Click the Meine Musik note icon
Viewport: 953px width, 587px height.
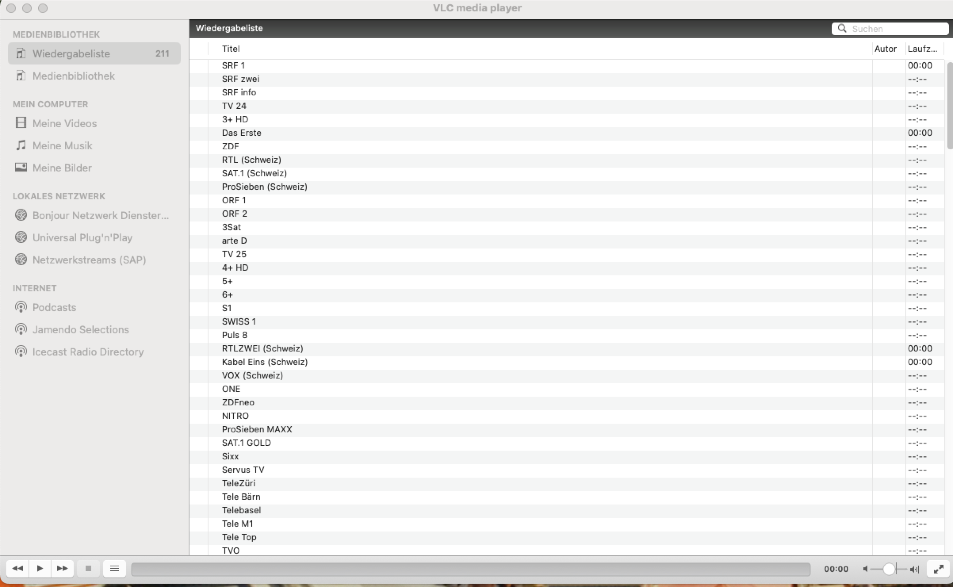pyautogui.click(x=21, y=145)
